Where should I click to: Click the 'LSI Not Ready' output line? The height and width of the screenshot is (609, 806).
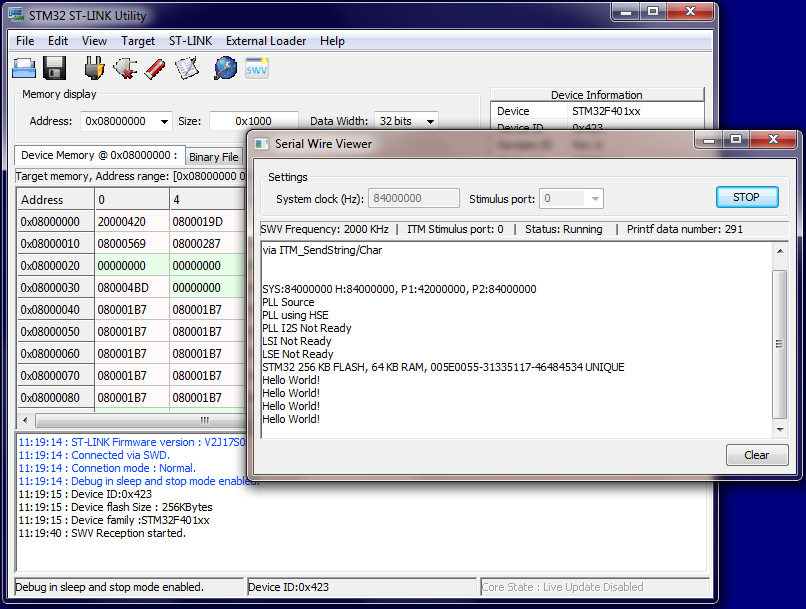click(297, 341)
